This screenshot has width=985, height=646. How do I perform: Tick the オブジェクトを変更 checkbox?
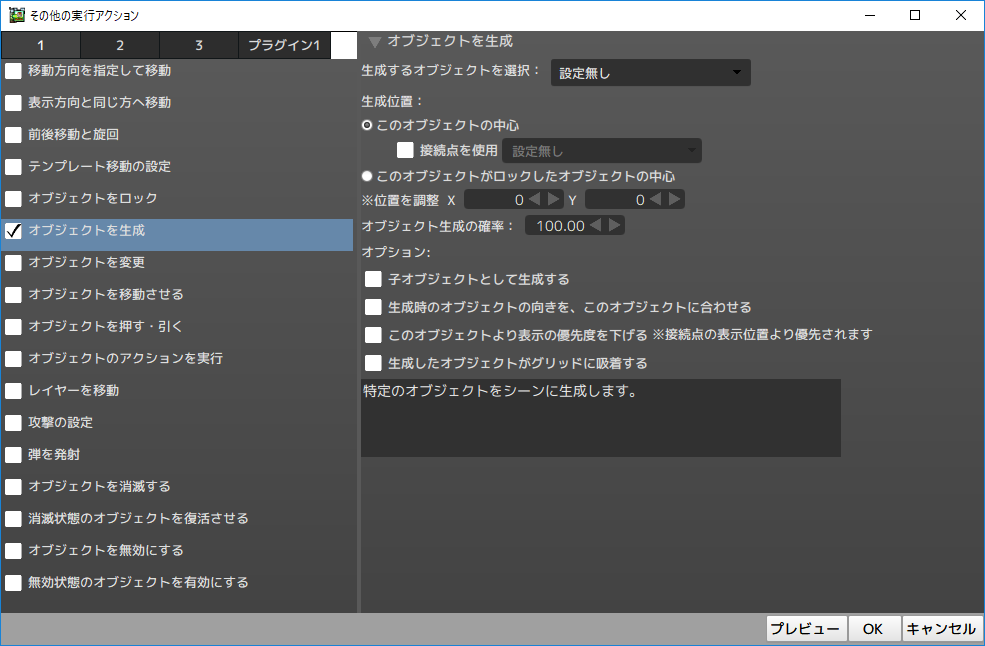tap(13, 263)
